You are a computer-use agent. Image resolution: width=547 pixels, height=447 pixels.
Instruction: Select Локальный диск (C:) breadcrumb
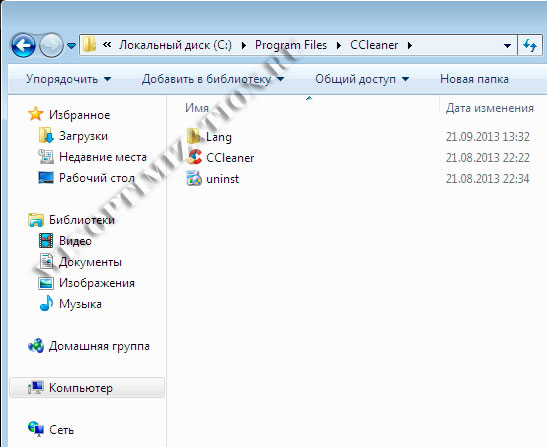click(175, 45)
